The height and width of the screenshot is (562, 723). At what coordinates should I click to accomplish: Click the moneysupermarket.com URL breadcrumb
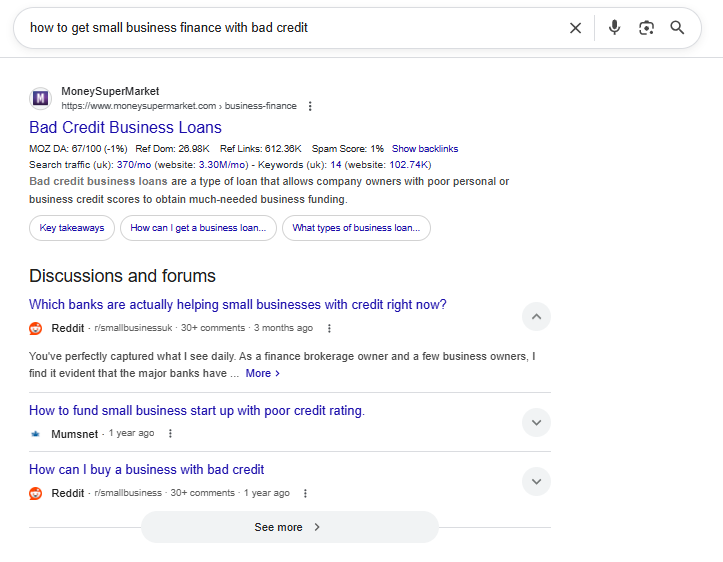(179, 106)
